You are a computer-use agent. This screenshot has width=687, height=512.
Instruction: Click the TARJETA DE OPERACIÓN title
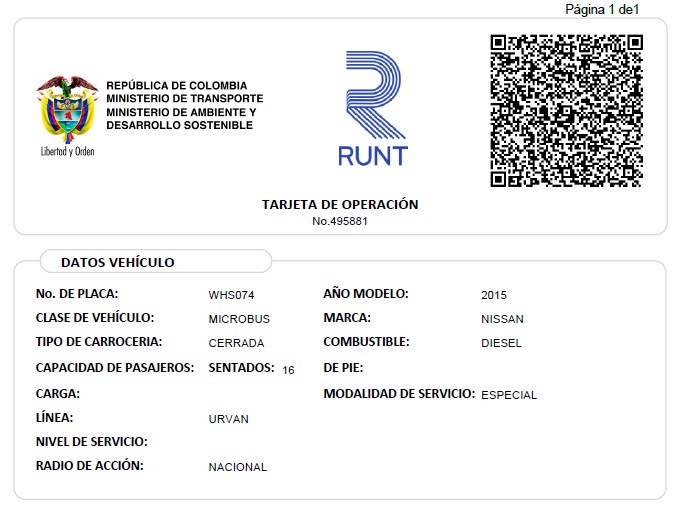click(x=340, y=204)
